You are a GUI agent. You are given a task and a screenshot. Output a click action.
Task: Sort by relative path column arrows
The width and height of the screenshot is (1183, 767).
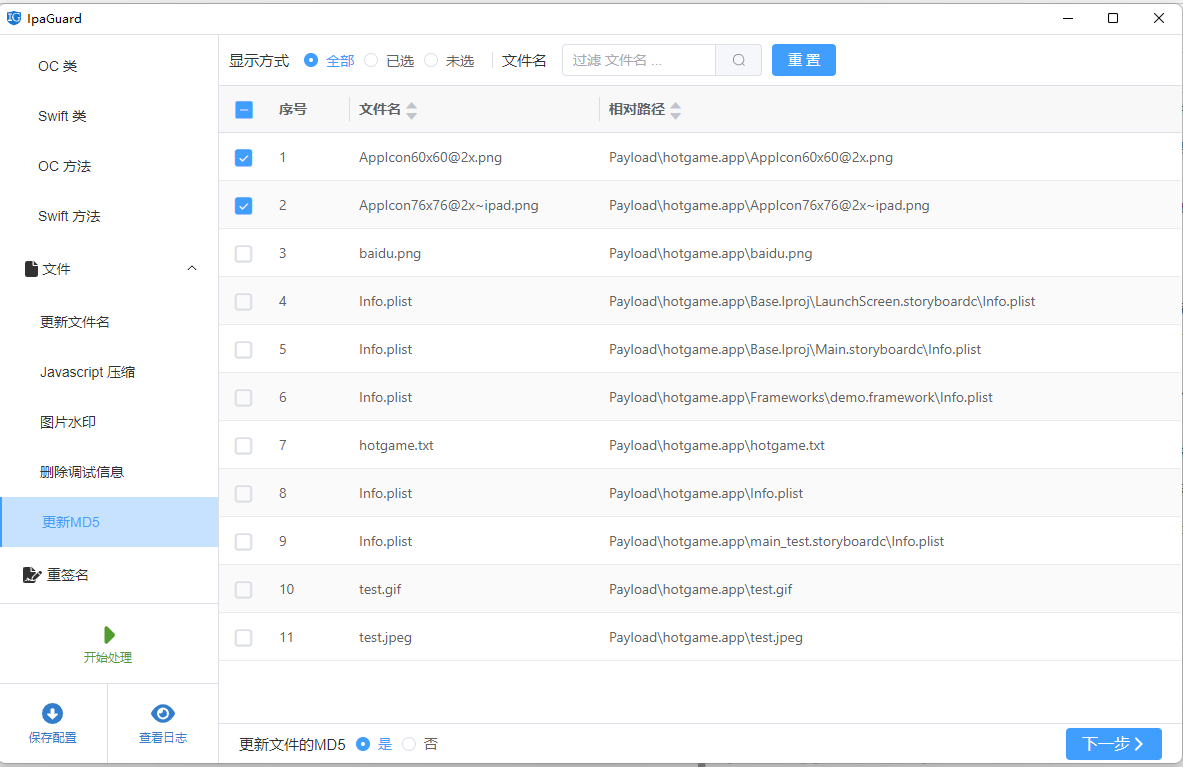point(675,111)
